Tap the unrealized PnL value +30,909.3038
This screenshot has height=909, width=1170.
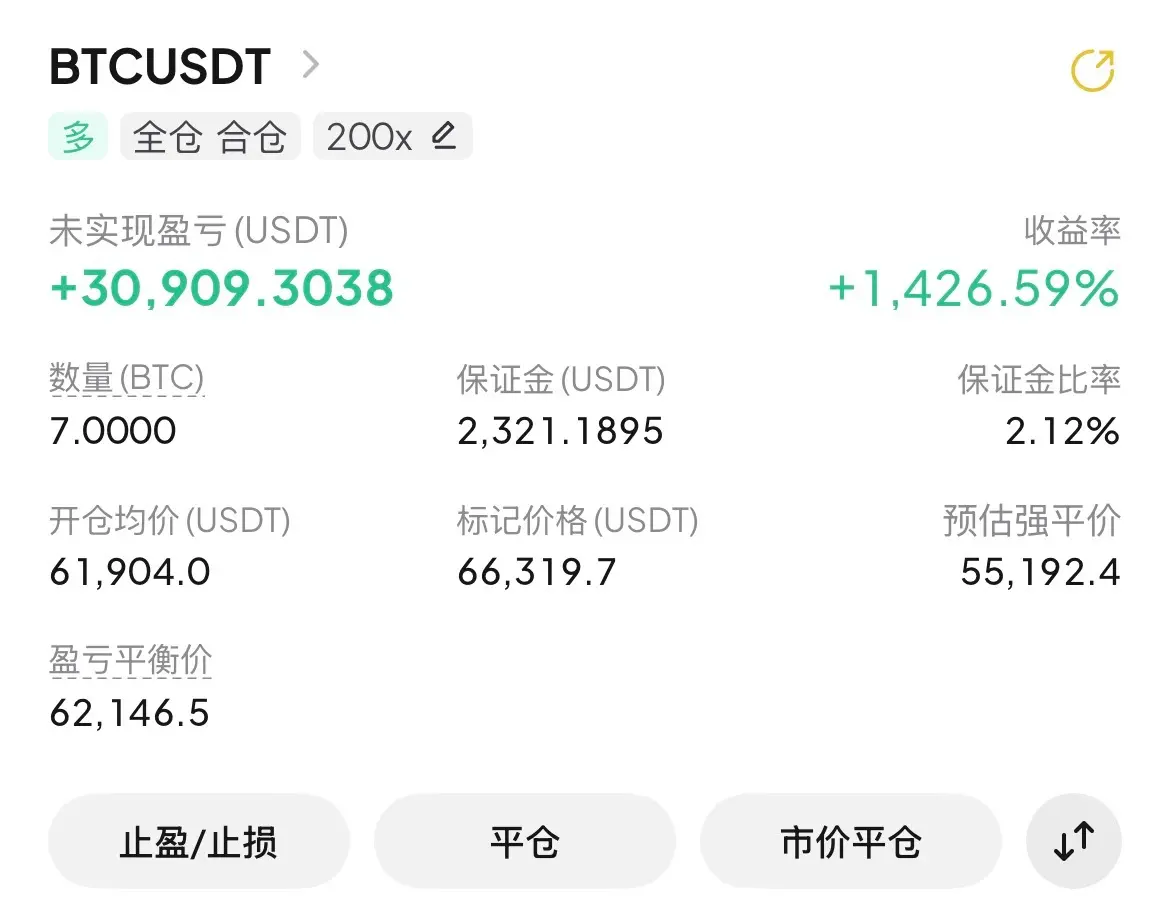point(222,288)
